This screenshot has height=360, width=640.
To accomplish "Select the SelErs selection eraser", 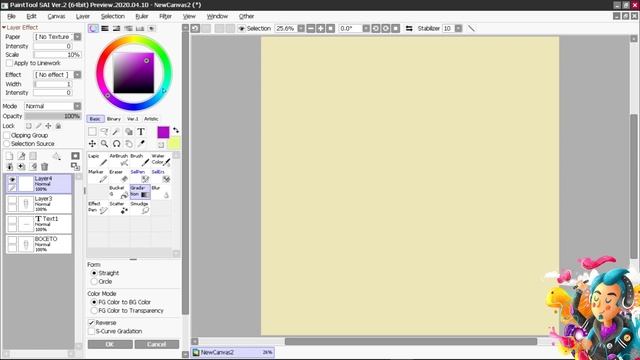I will coord(161,176).
